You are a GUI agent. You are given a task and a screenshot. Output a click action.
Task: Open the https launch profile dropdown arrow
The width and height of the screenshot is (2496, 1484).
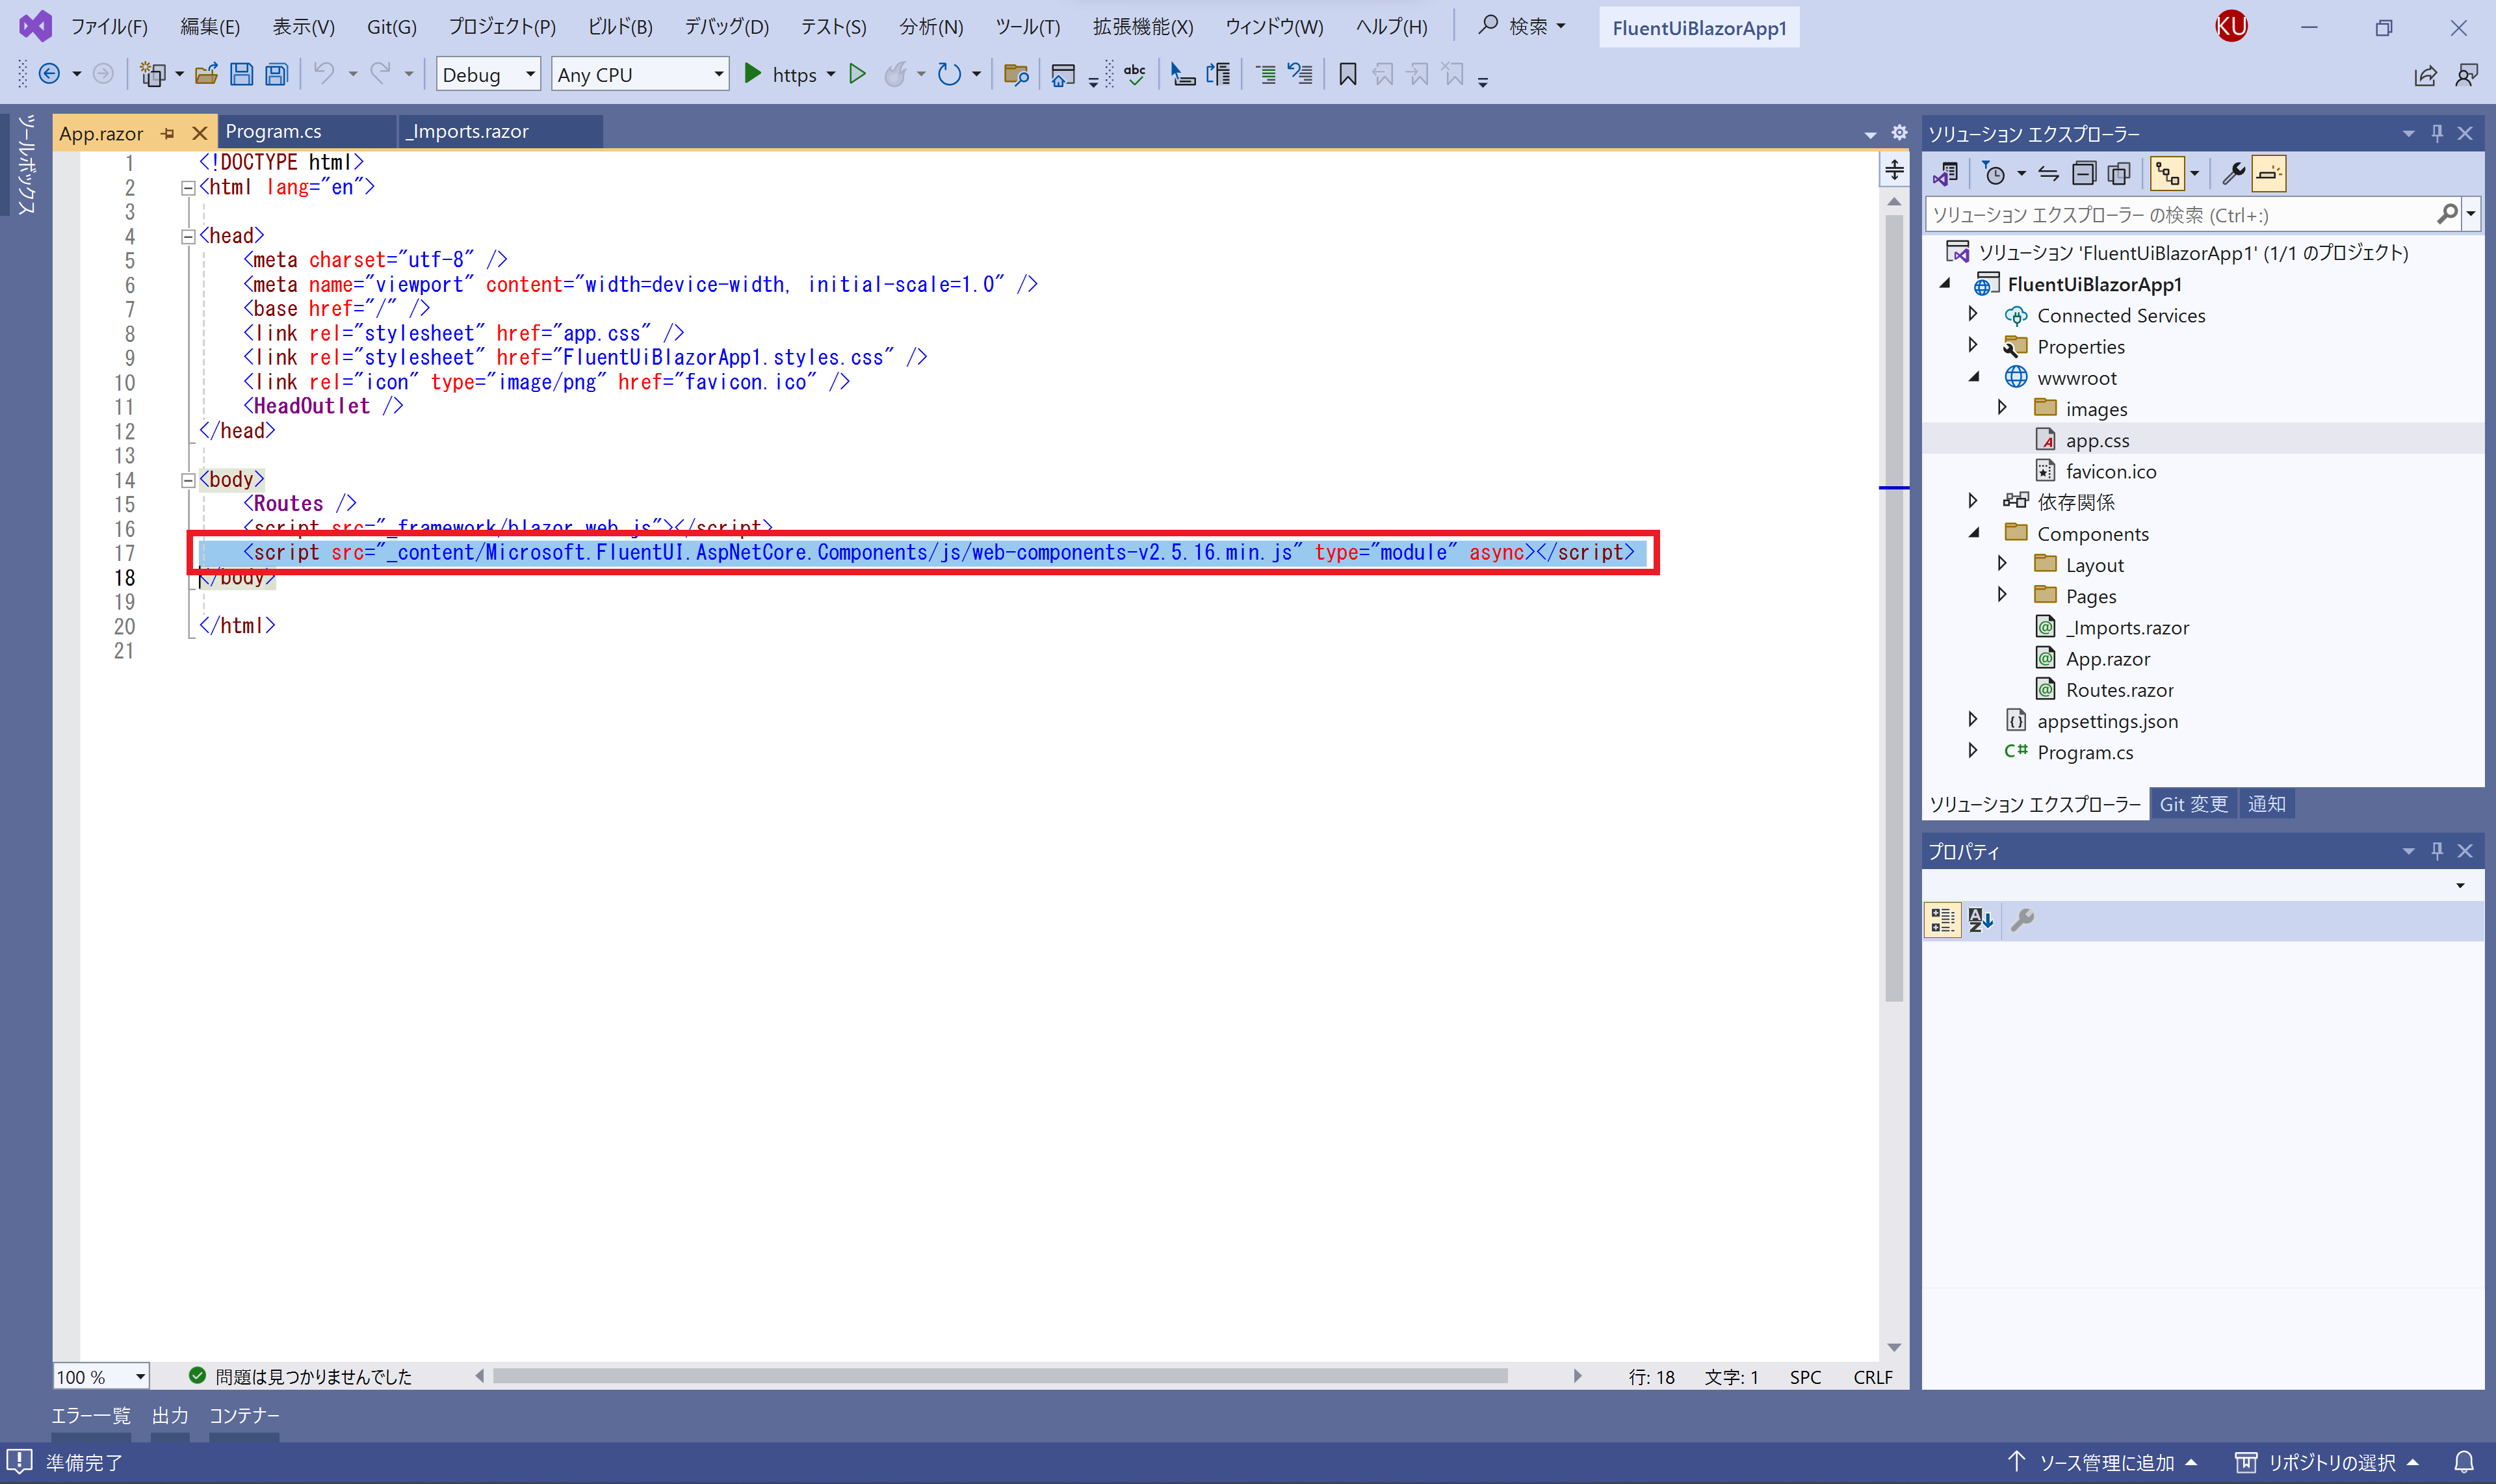pos(831,74)
